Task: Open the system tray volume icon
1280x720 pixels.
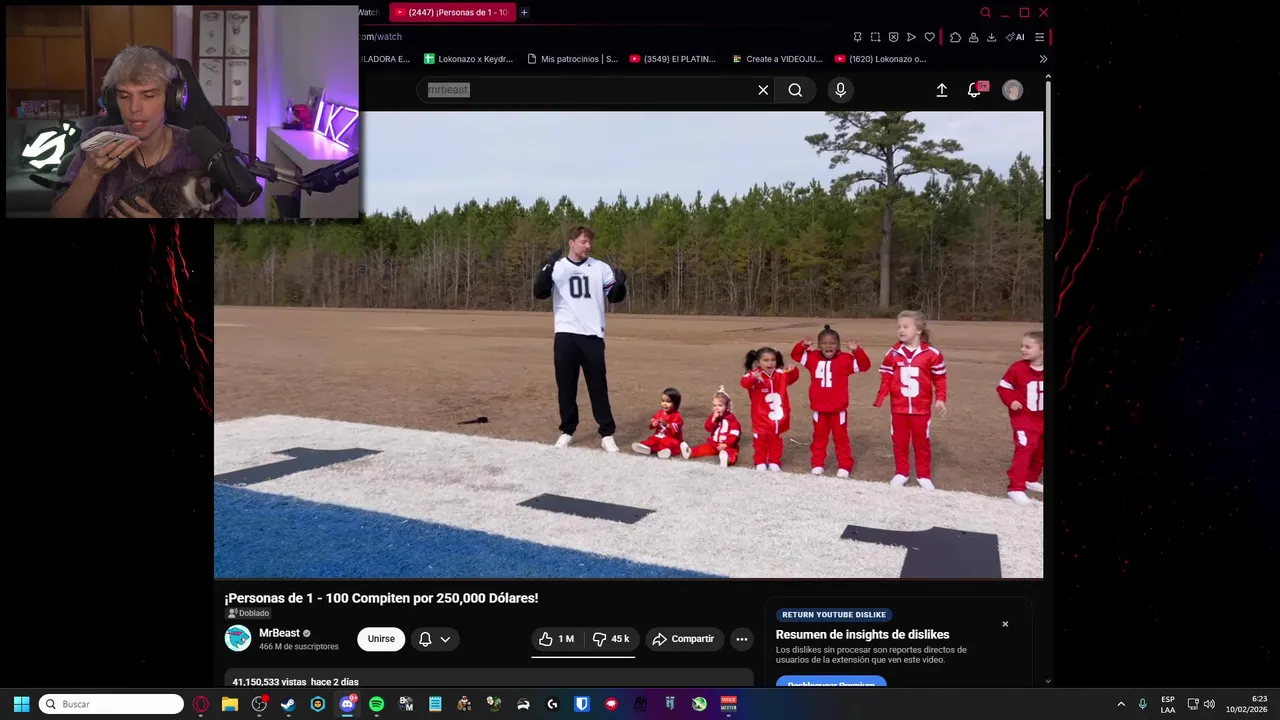Action: point(1209,704)
